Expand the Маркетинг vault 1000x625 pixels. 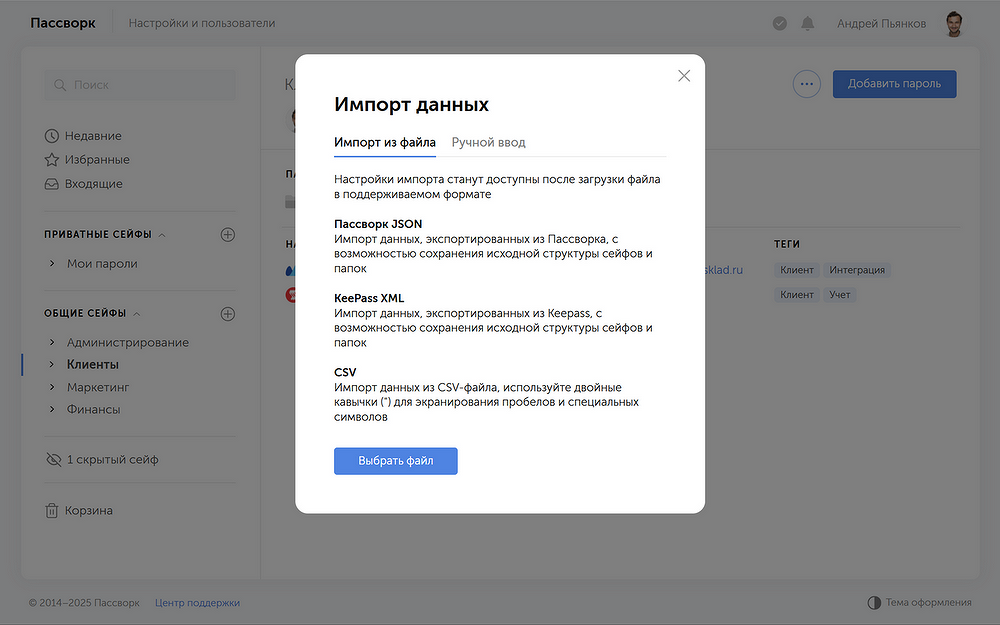pyautogui.click(x=52, y=387)
